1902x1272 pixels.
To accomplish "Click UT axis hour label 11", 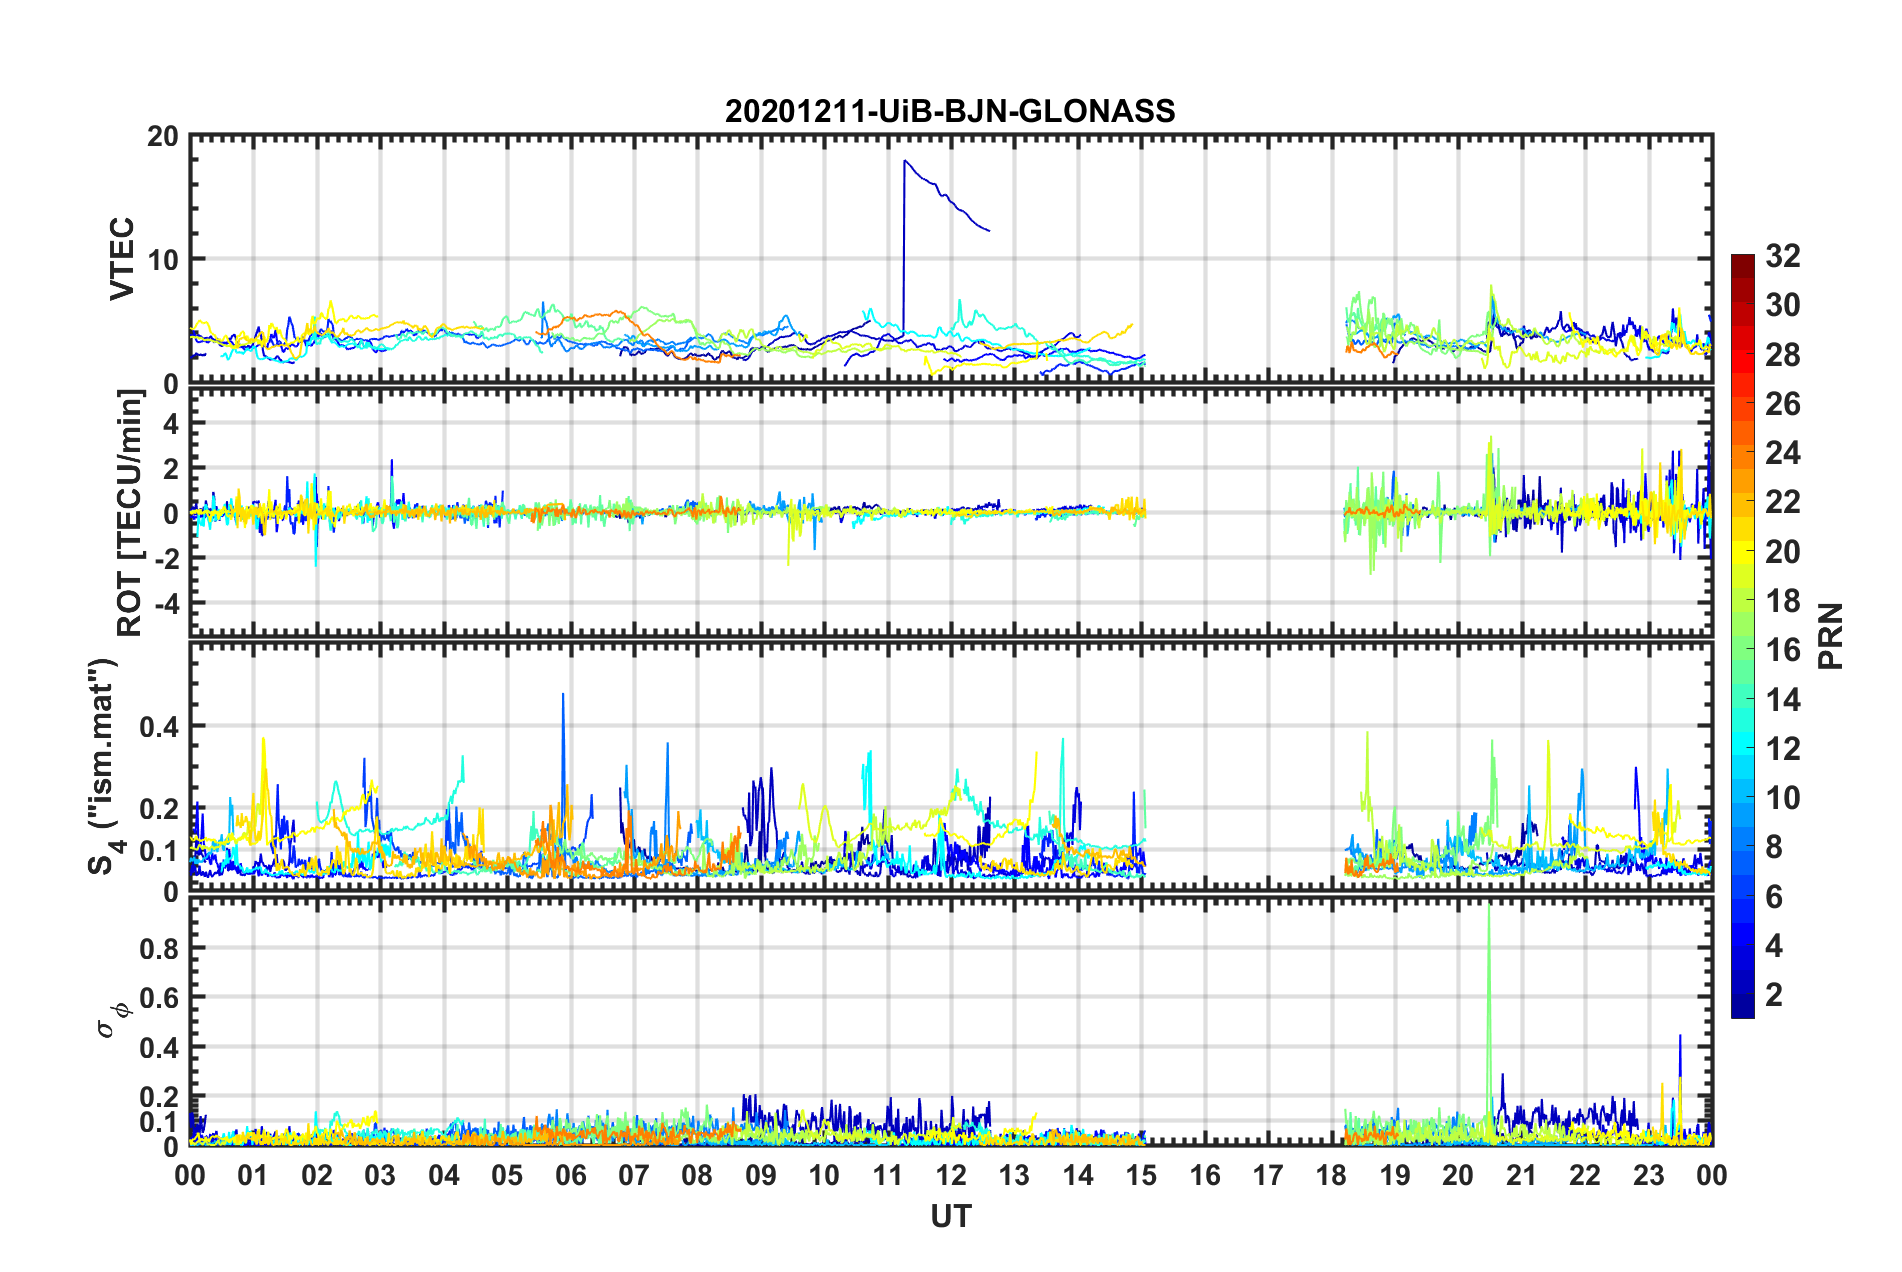I will coord(888,1175).
